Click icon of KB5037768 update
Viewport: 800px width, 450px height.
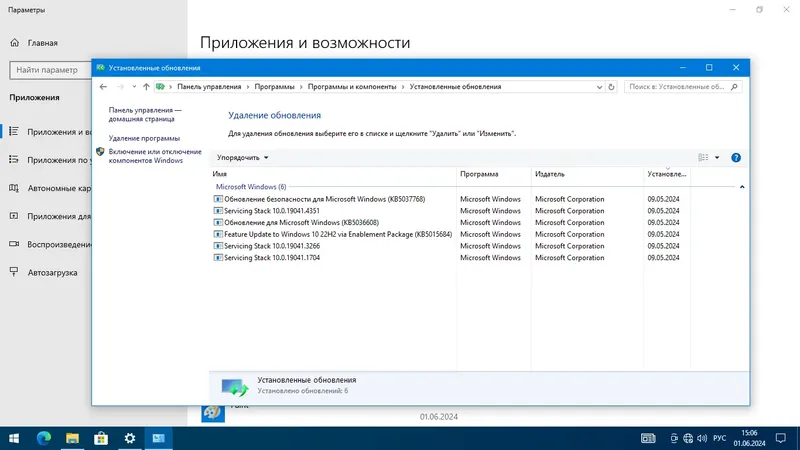[218, 199]
